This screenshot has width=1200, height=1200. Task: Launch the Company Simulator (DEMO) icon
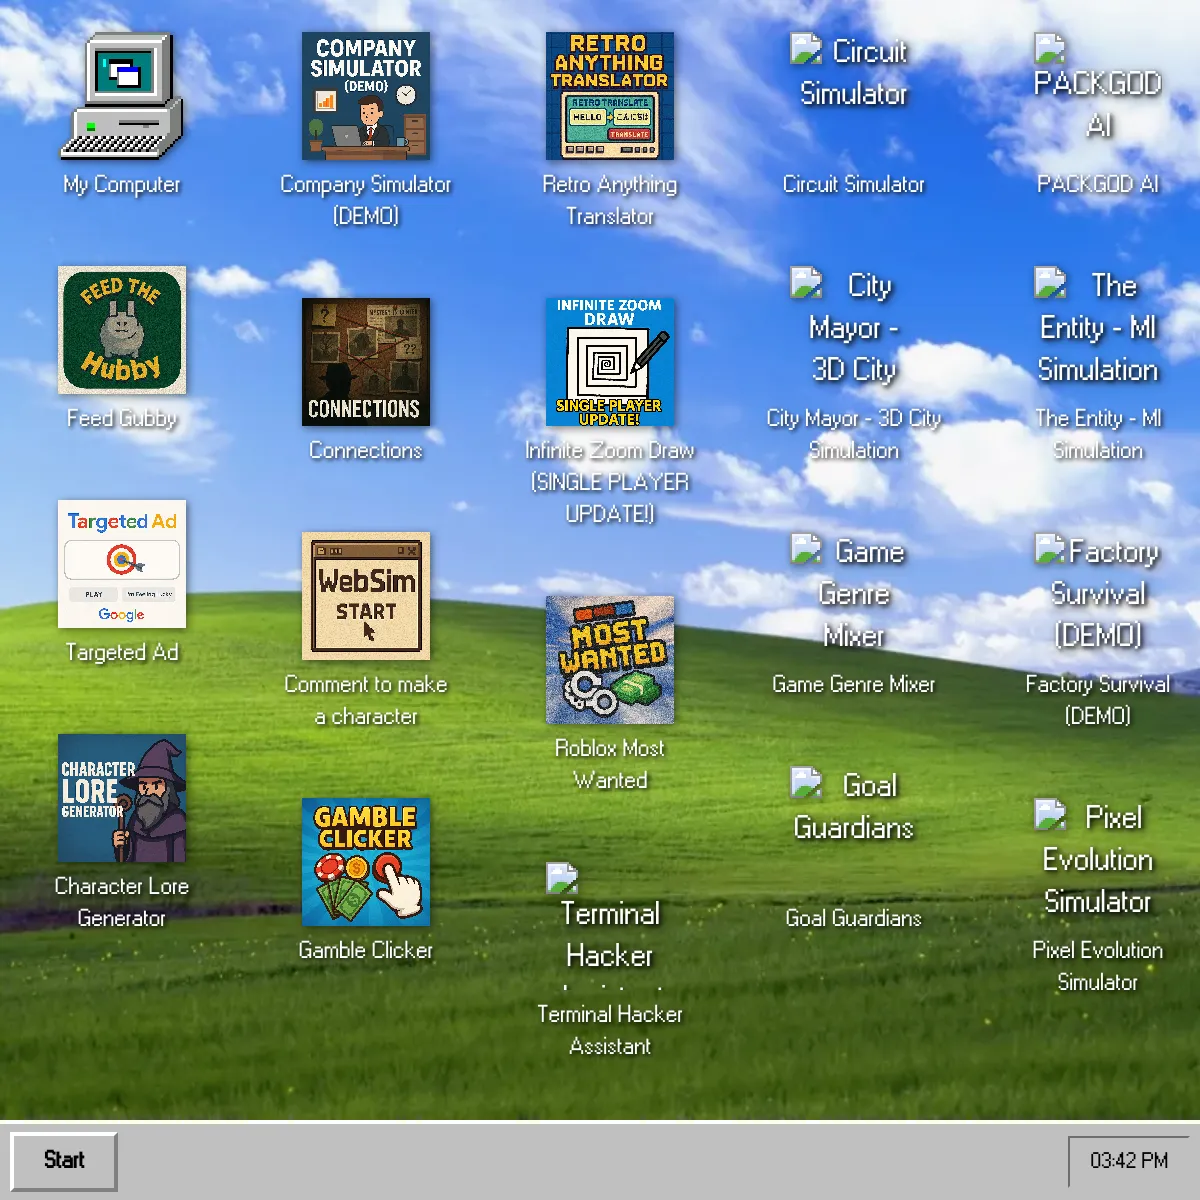tap(366, 96)
